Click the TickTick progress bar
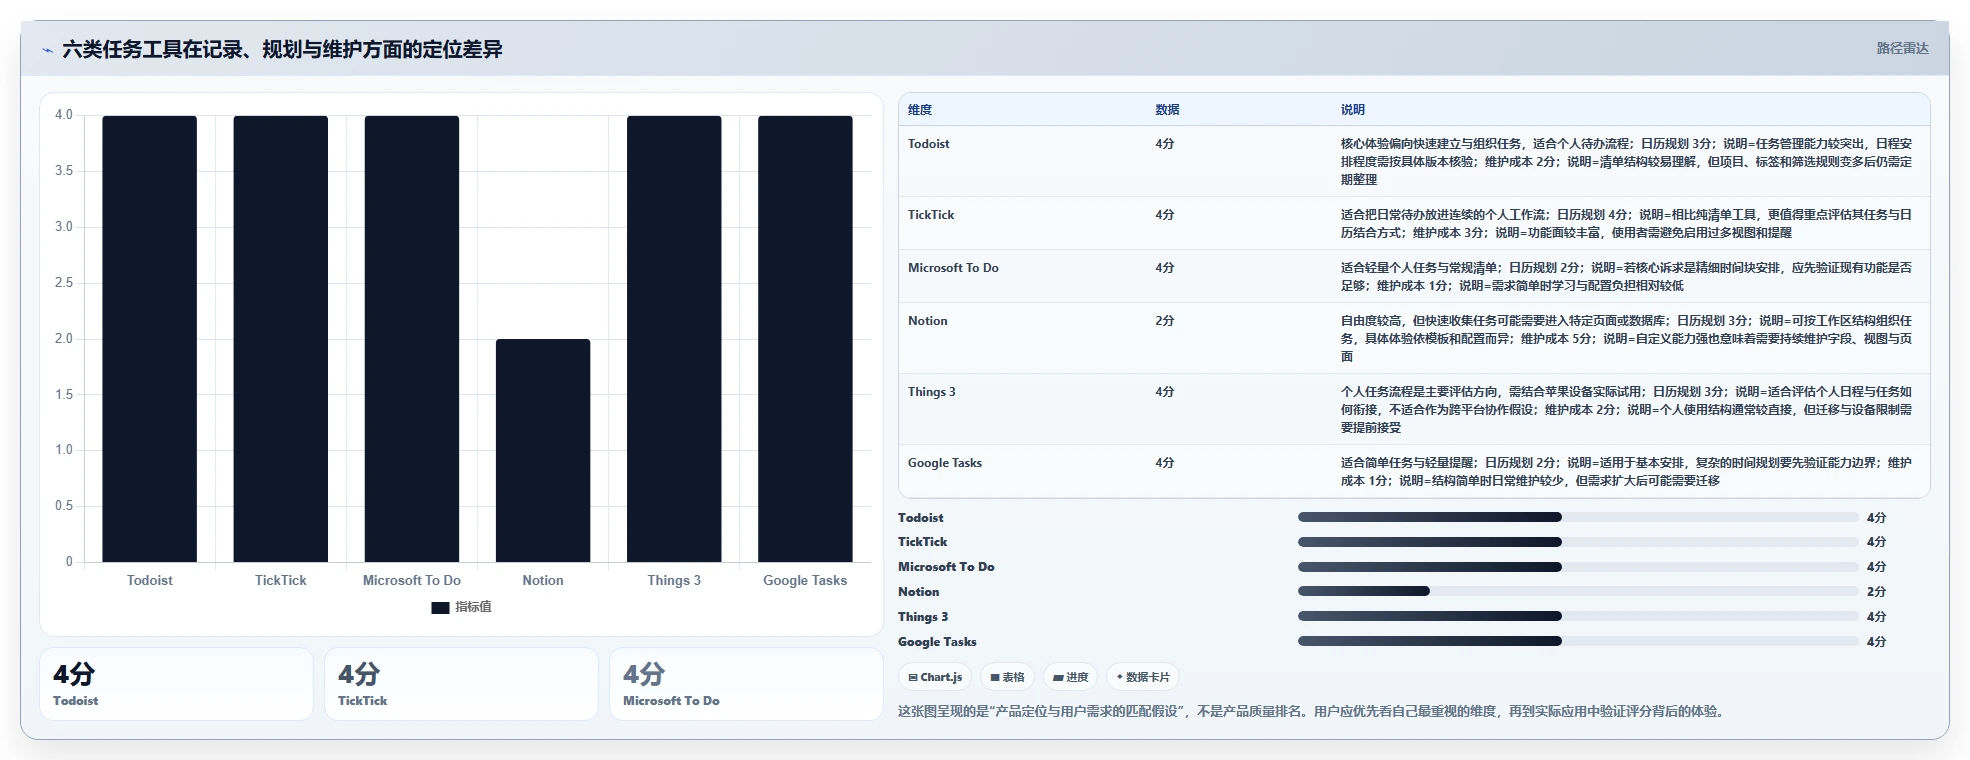The image size is (1970, 760). click(x=1578, y=542)
